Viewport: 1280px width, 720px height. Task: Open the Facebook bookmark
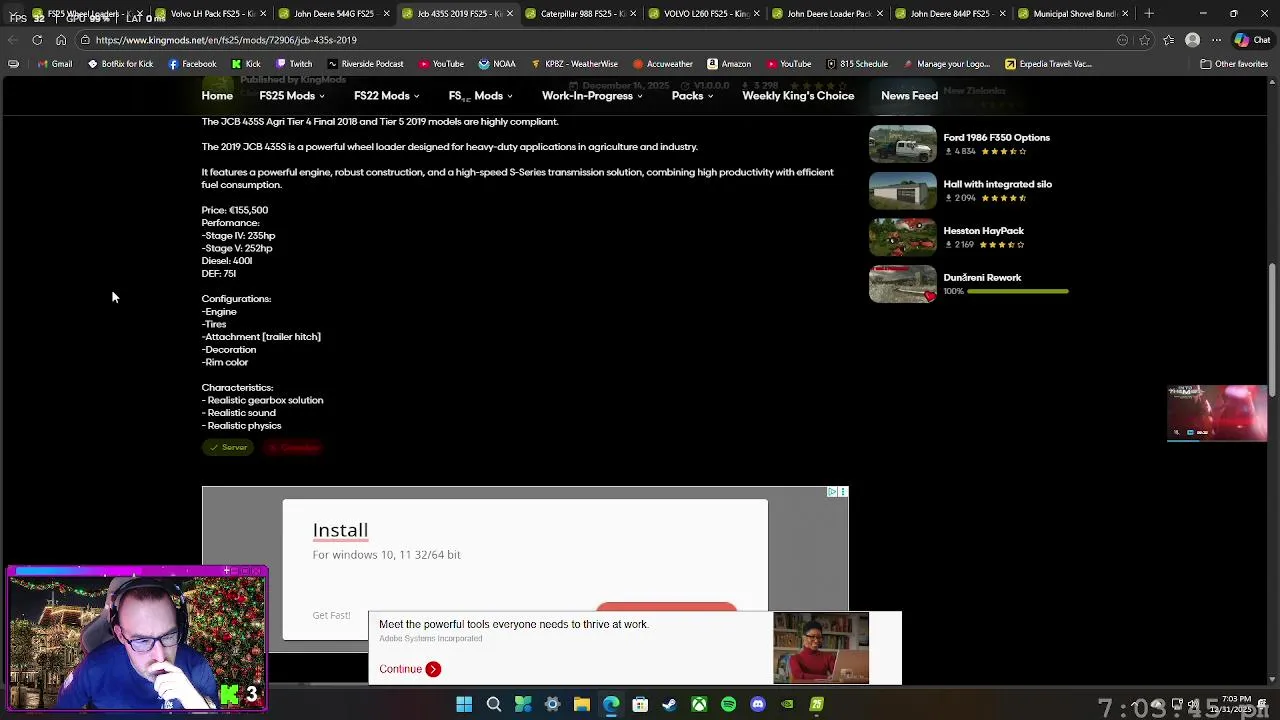click(x=192, y=64)
